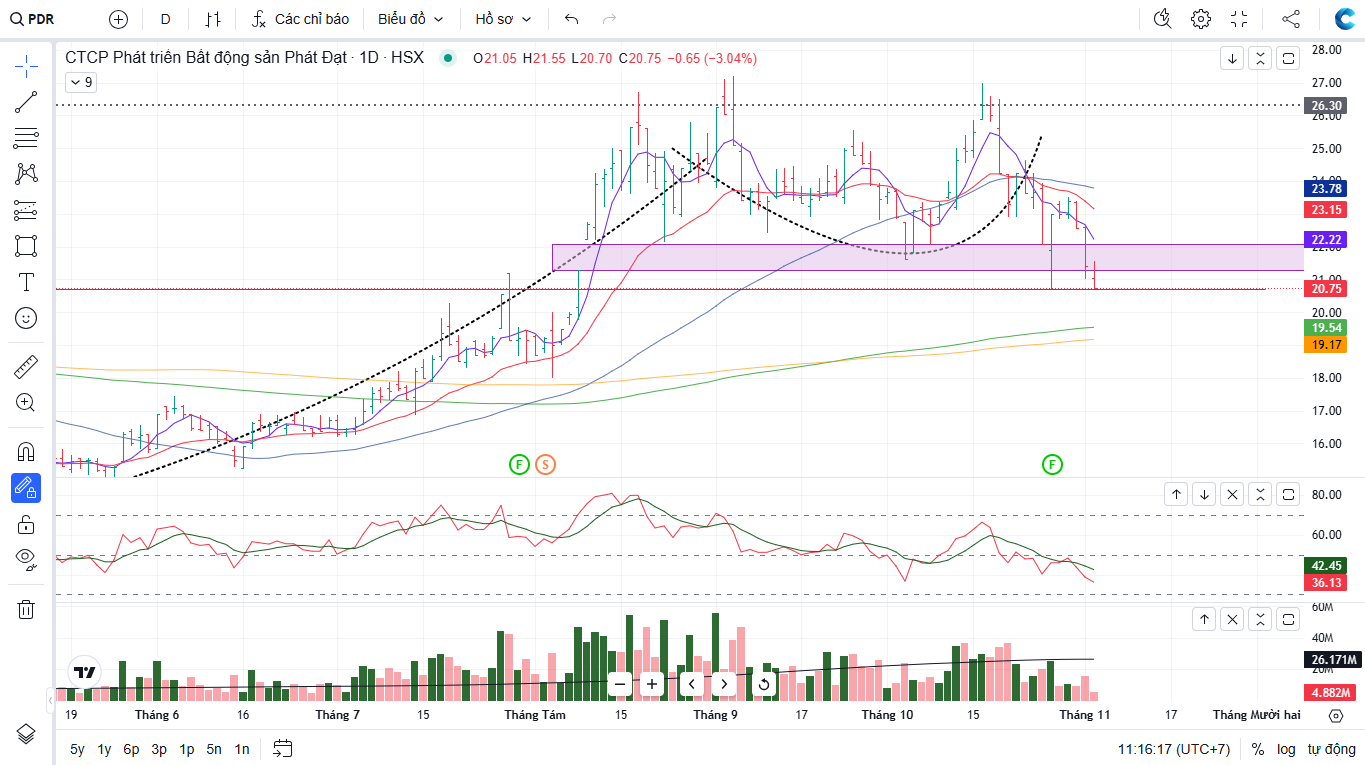Click the trash icon to remove drawings
Screen dimensions: 1365x765
coord(26,609)
